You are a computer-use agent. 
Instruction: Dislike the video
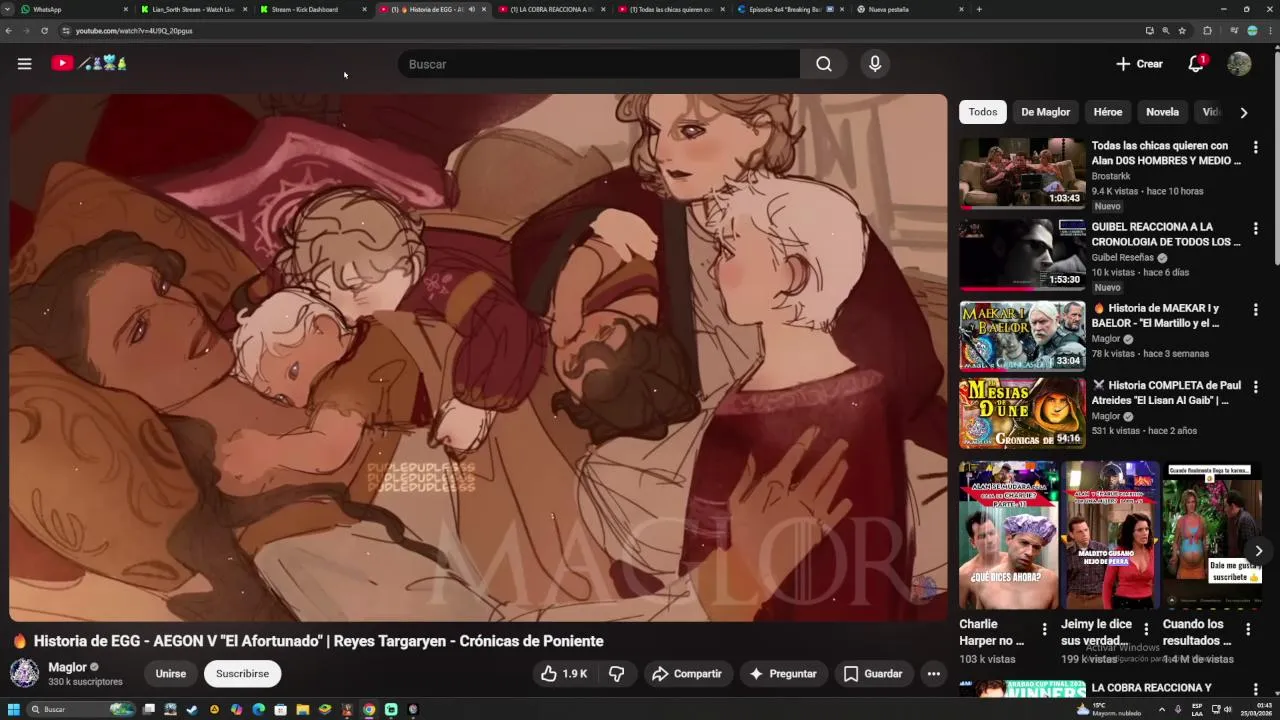(616, 674)
